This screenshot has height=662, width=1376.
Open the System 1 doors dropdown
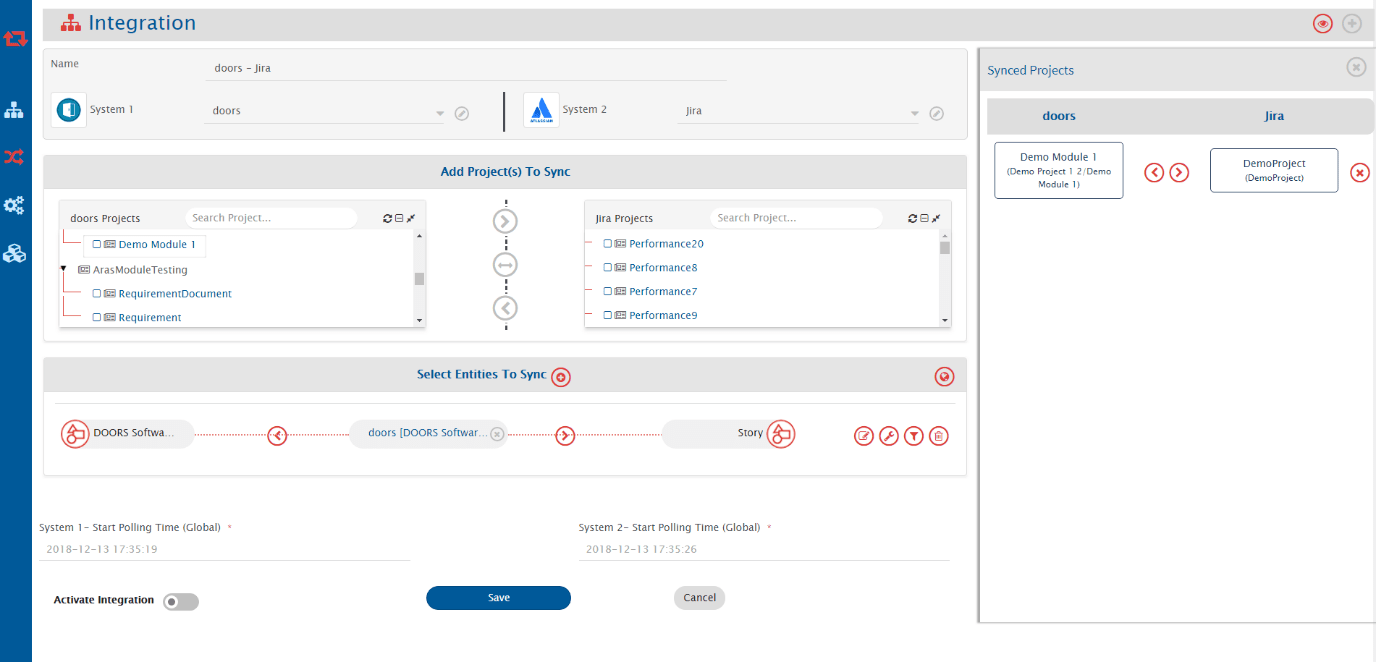[x=439, y=113]
